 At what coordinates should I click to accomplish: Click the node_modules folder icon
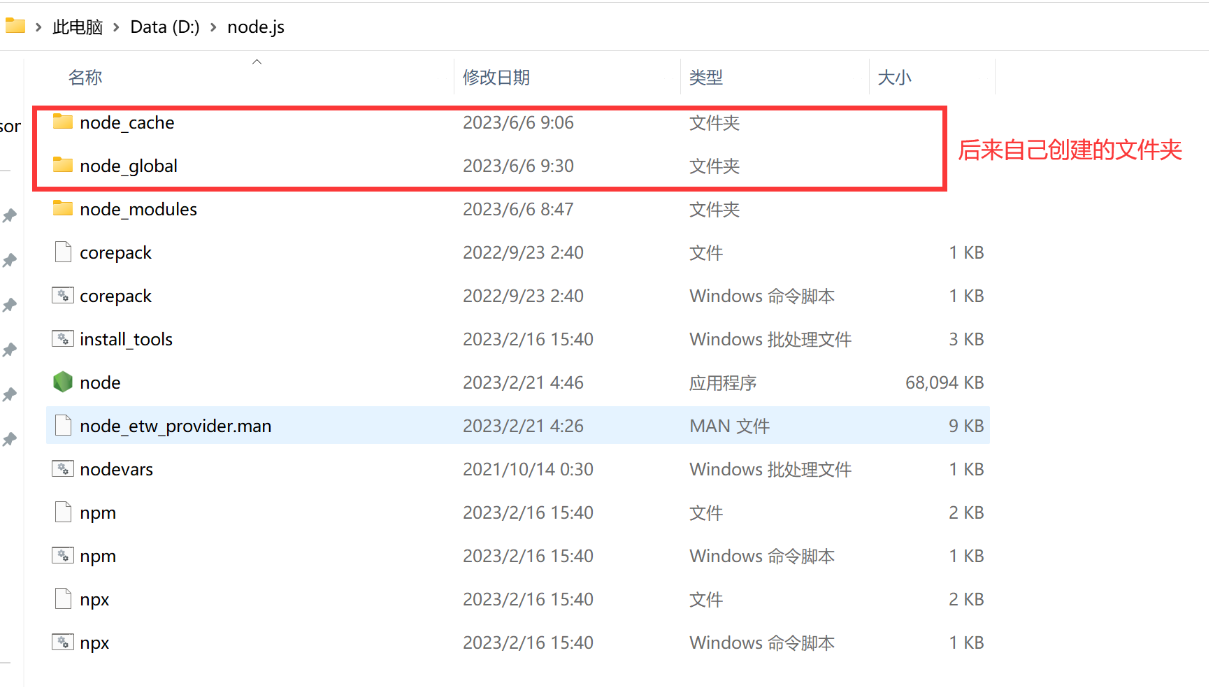(x=63, y=208)
